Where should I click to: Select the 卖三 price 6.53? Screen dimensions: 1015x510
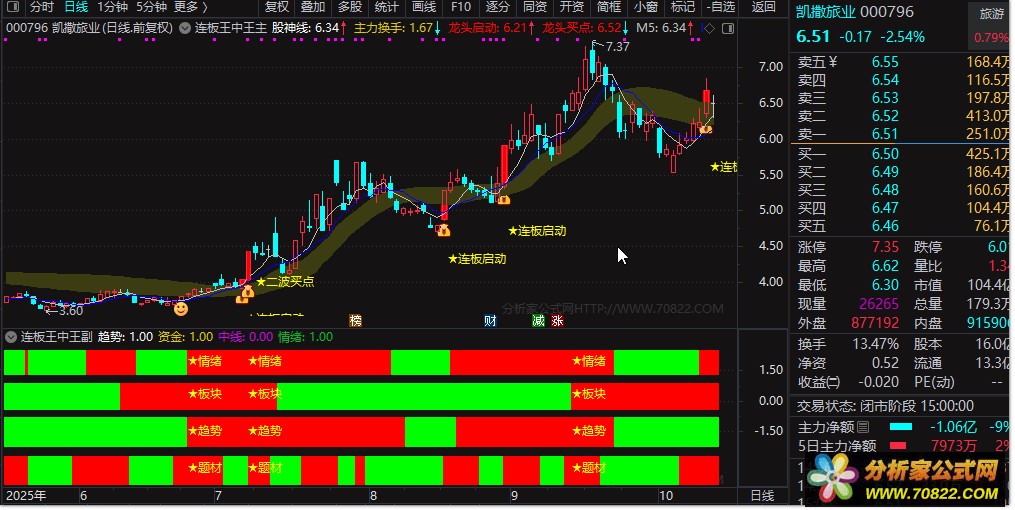pyautogui.click(x=885, y=98)
